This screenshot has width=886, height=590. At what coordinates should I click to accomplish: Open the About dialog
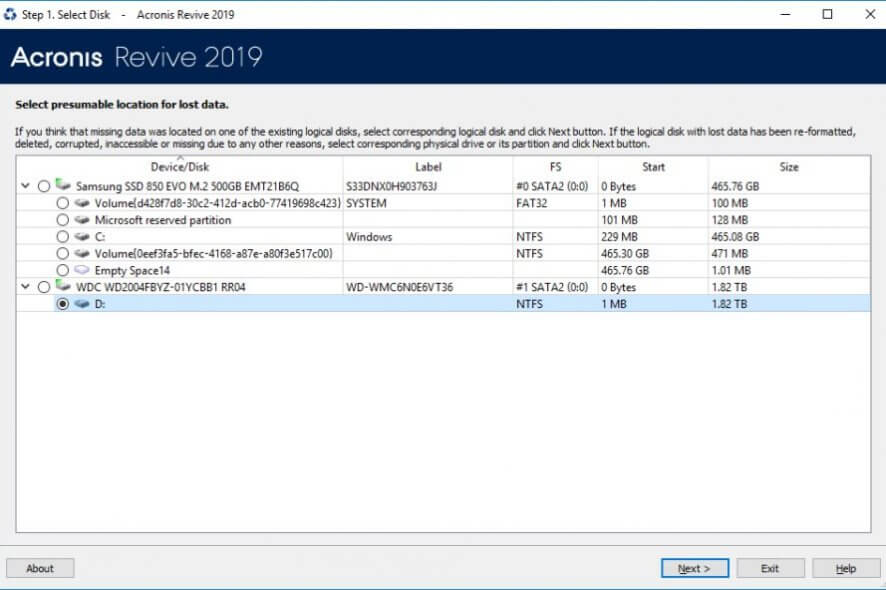tap(40, 567)
